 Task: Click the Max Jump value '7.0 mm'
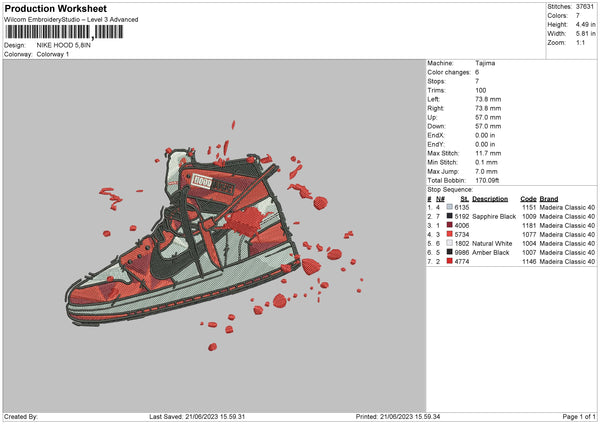[x=486, y=171]
